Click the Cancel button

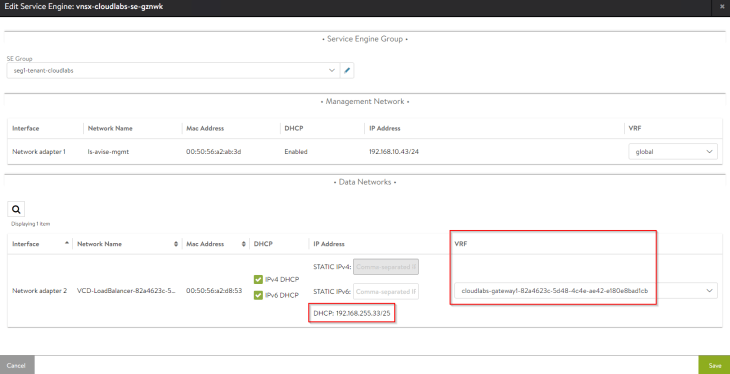tap(16, 365)
